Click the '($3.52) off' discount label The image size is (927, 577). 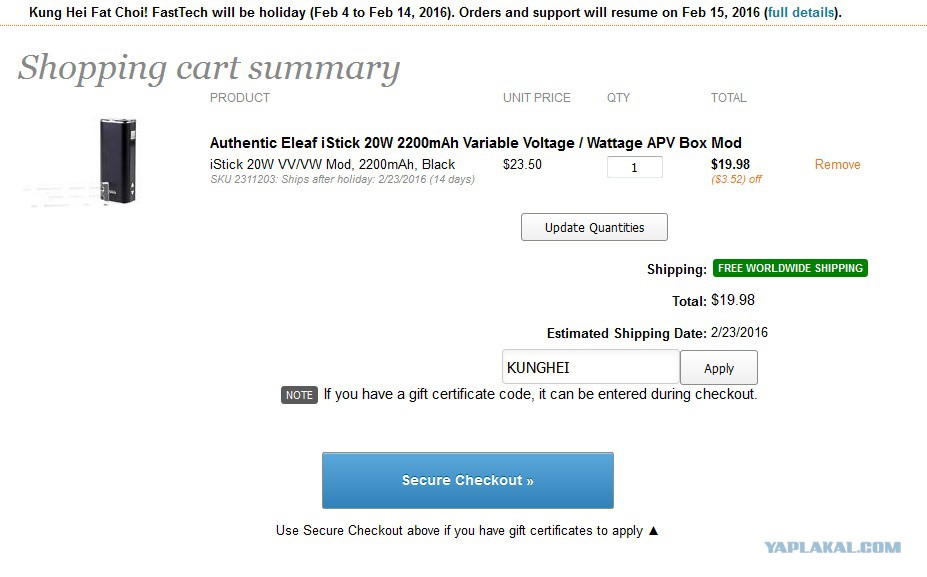click(736, 179)
